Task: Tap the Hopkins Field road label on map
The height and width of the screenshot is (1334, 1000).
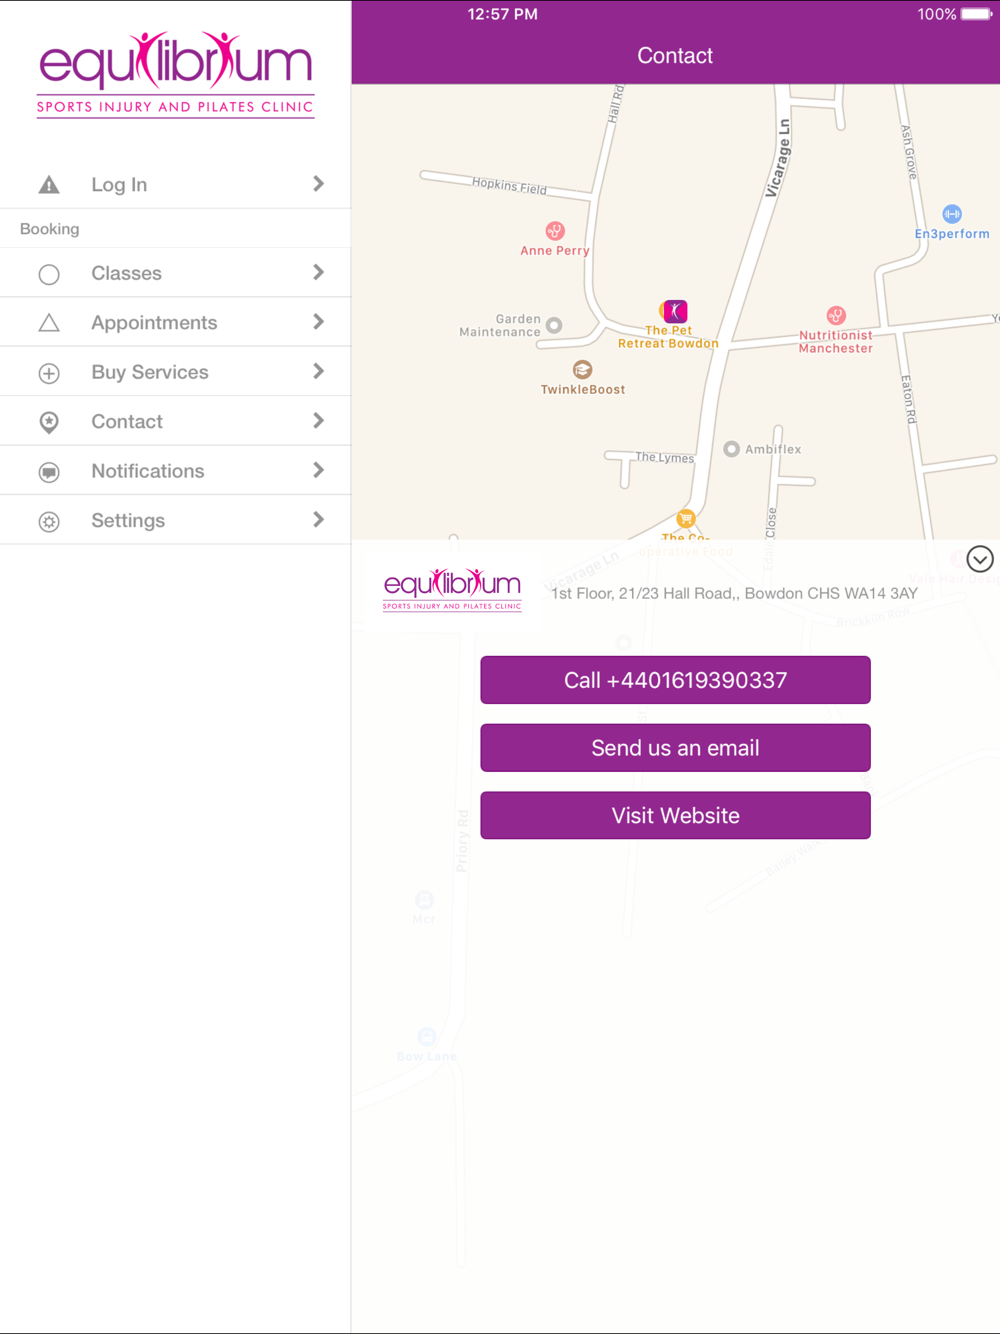Action: click(x=509, y=186)
